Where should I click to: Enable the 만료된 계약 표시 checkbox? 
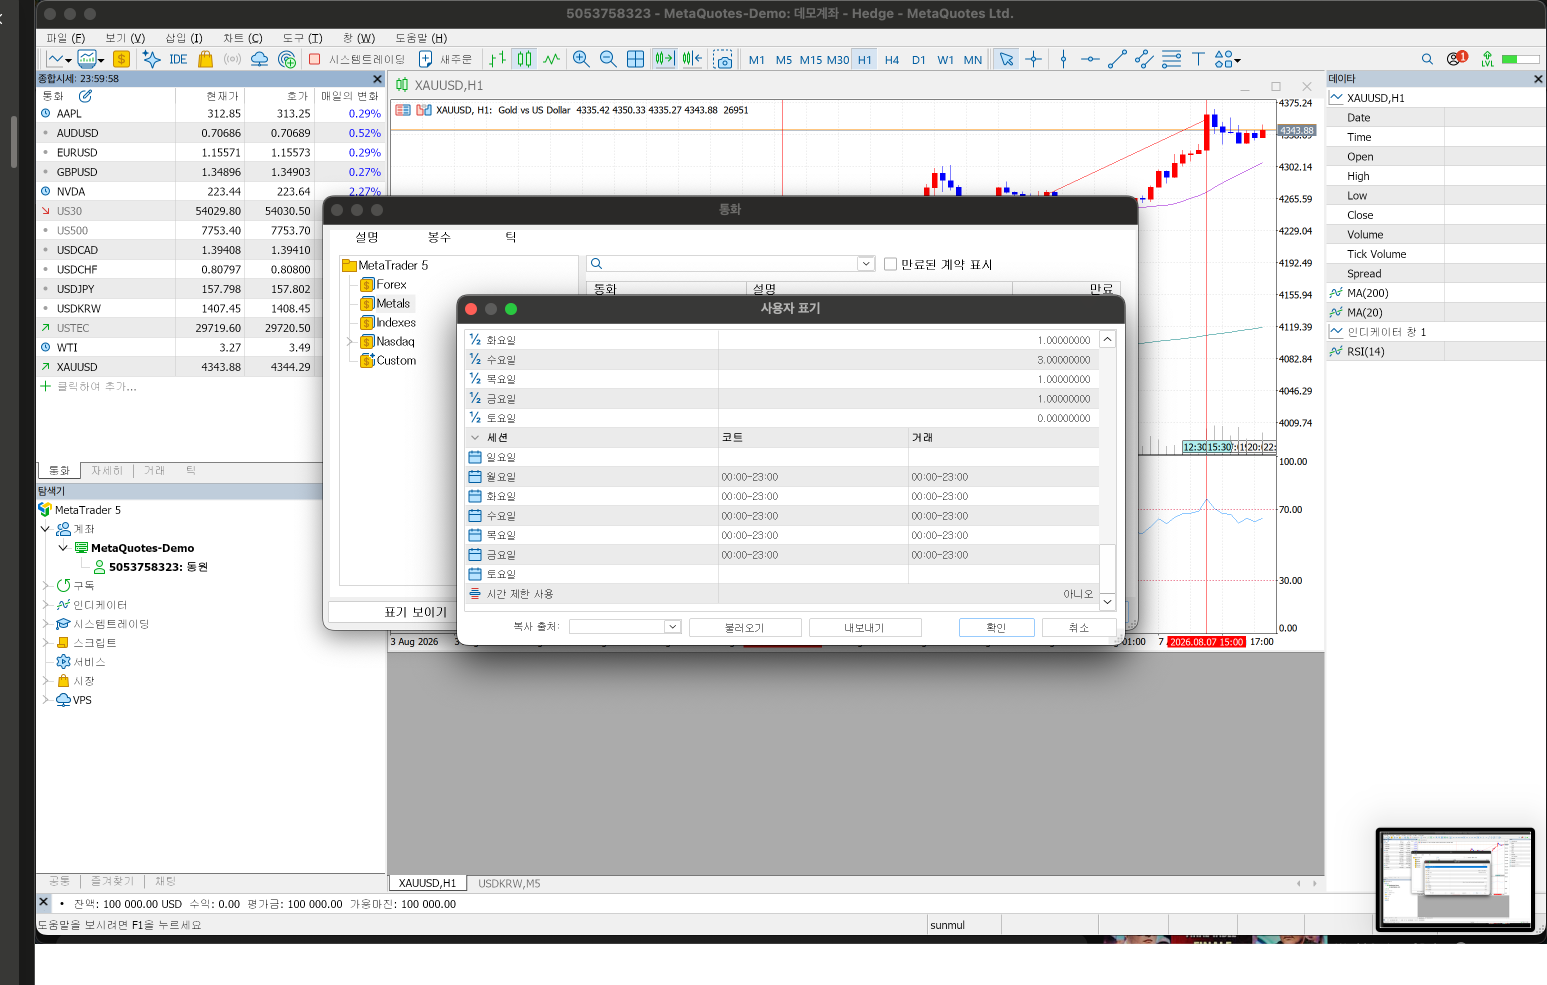pyautogui.click(x=890, y=264)
